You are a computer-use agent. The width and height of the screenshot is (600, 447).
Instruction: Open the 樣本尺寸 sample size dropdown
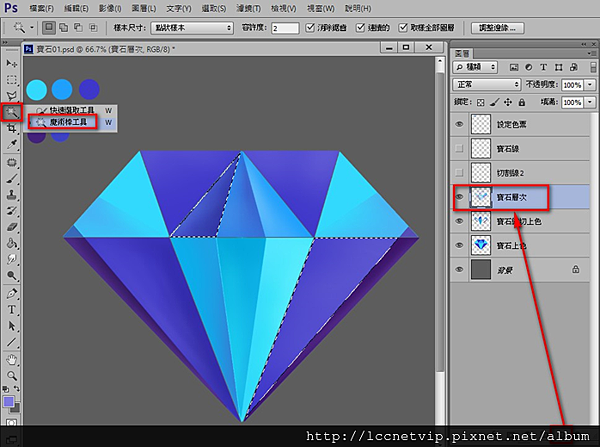(x=192, y=27)
